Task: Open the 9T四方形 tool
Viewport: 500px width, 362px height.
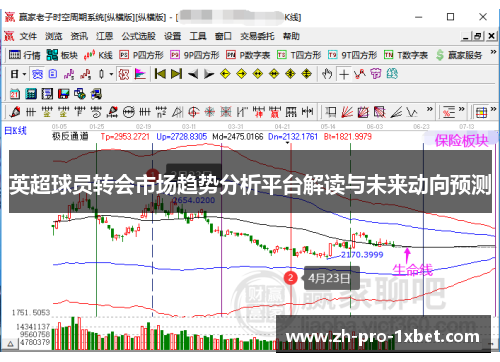Action: pyautogui.click(x=352, y=55)
